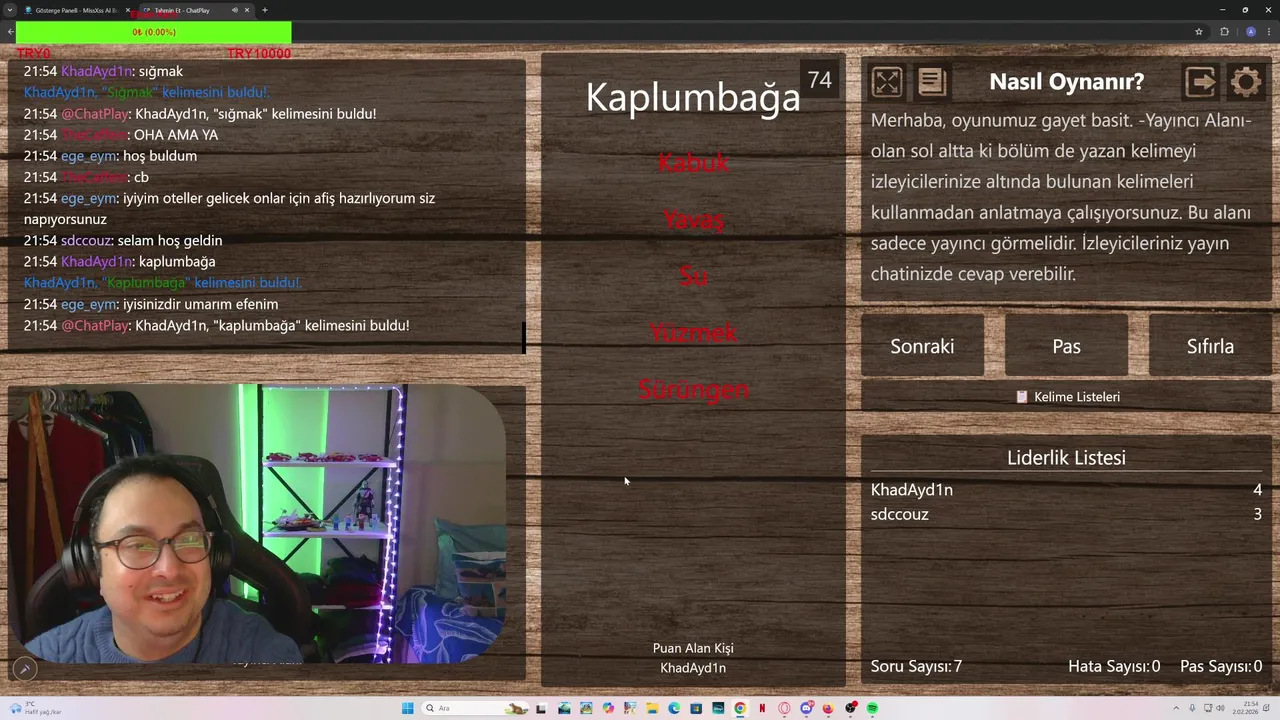Click the forbidden word Yavaş

click(x=693, y=220)
